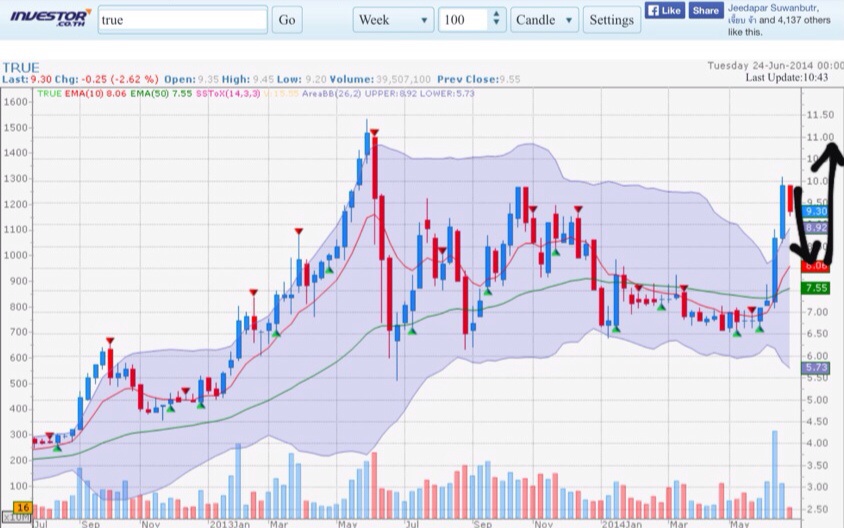Click the 2013Jan time axis label
Viewport: 844px width, 528px height.
(x=230, y=524)
